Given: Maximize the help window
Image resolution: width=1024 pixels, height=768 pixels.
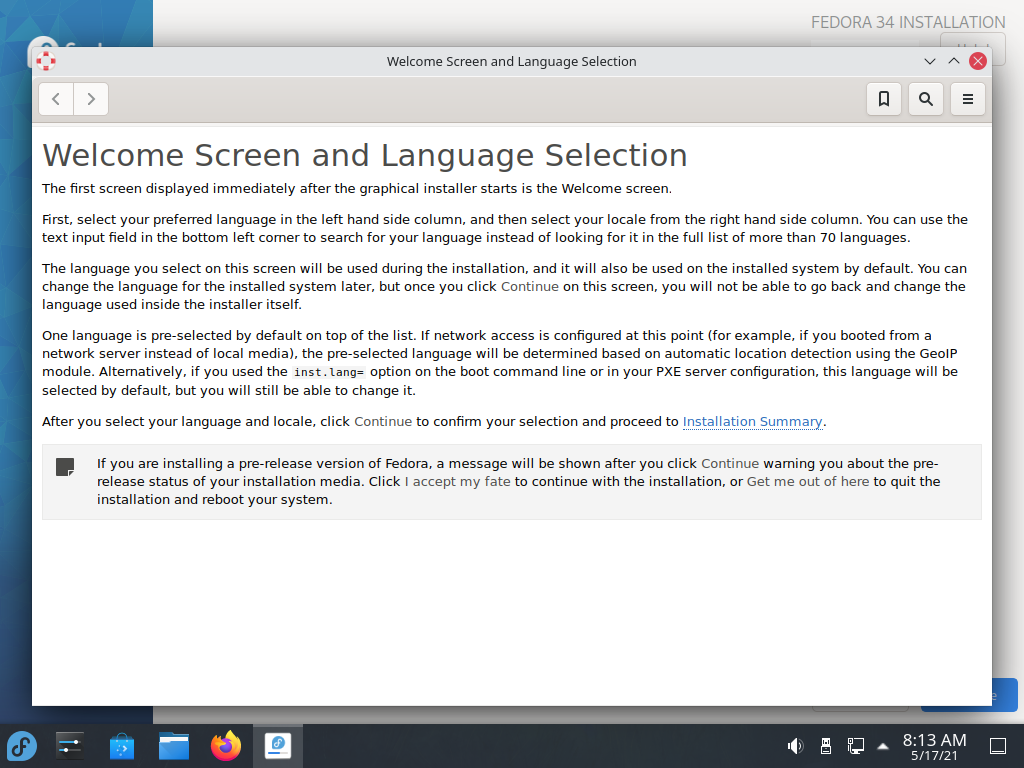Looking at the screenshot, I should click(x=953, y=61).
